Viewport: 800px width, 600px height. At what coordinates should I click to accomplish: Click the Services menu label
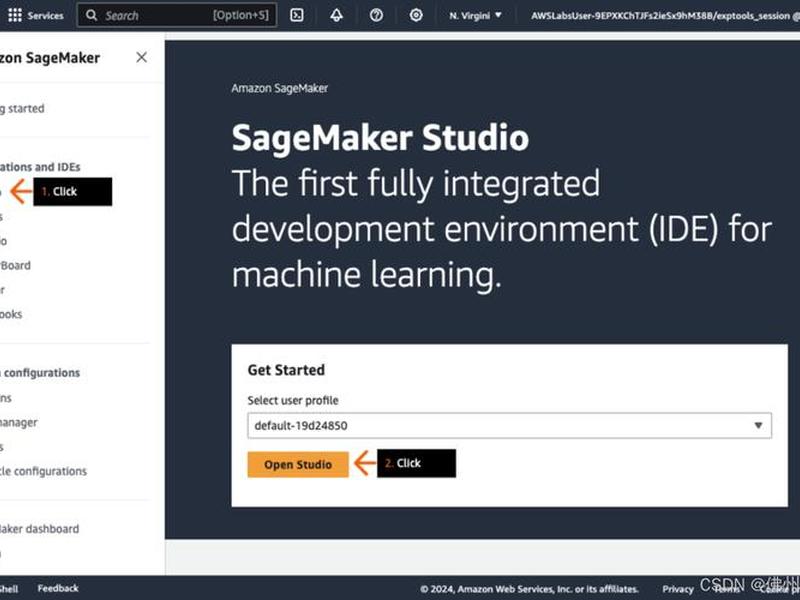[45, 16]
